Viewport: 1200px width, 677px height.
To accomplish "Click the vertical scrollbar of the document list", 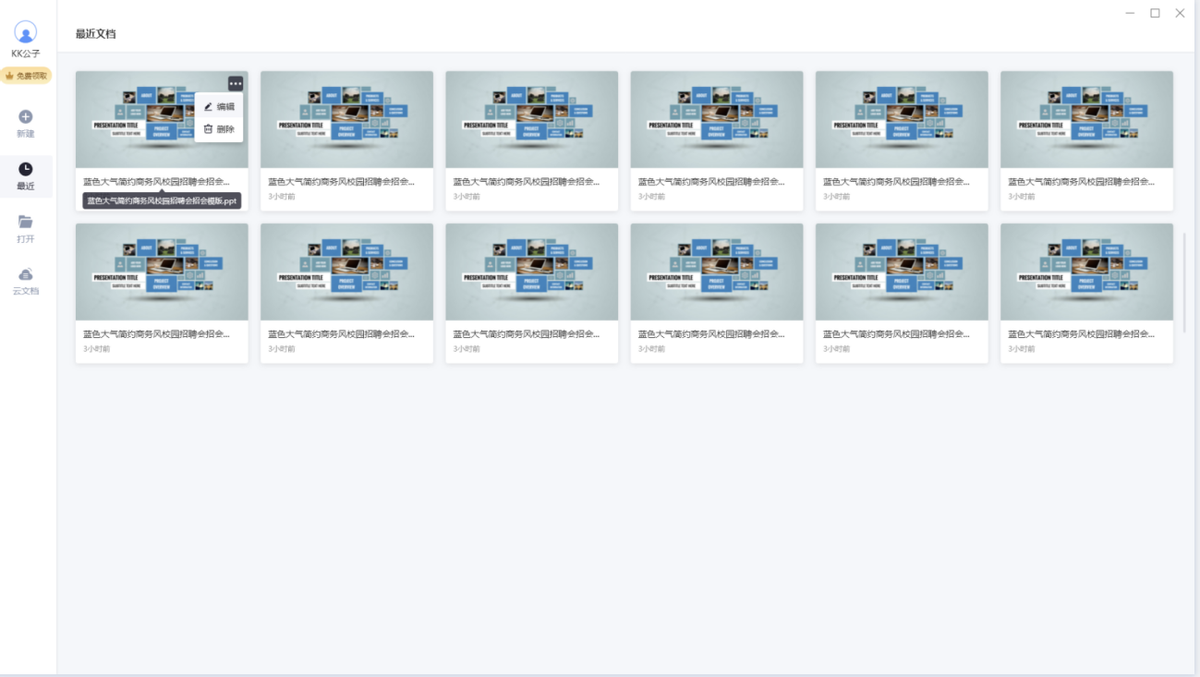I will coord(1184,283).
